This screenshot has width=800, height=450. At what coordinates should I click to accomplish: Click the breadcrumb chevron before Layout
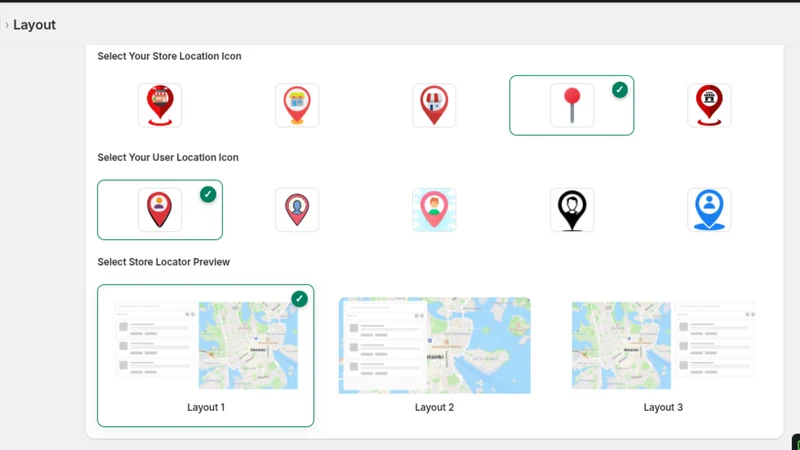pyautogui.click(x=7, y=25)
